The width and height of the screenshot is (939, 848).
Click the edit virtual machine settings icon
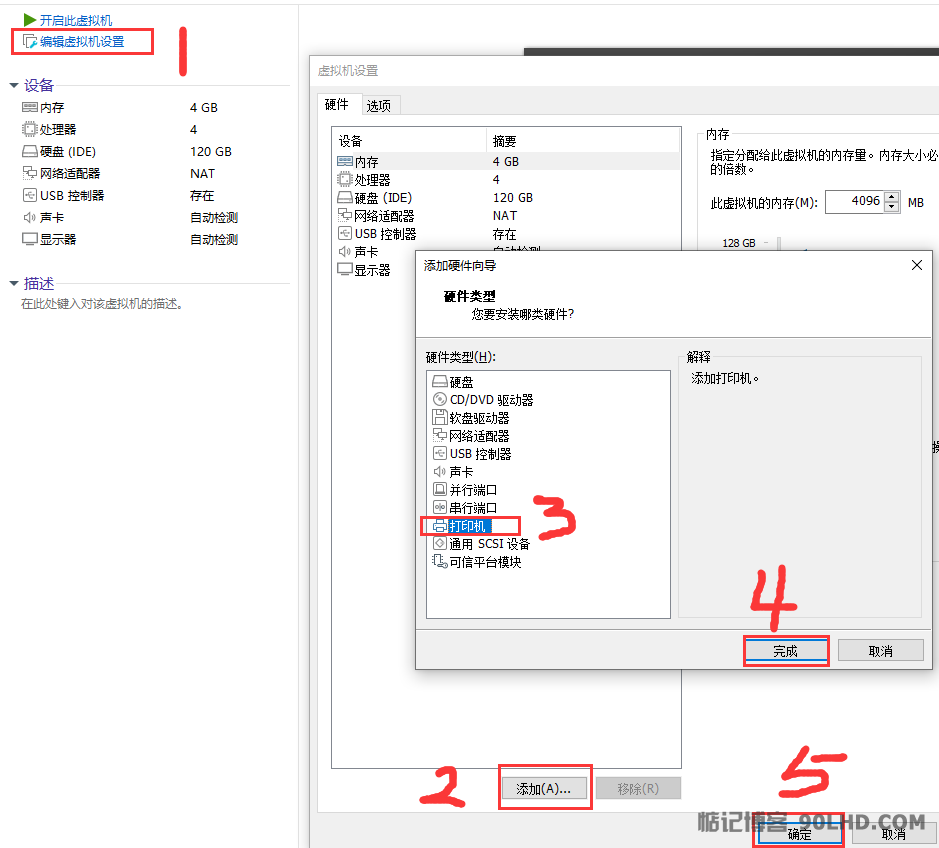[x=30, y=42]
